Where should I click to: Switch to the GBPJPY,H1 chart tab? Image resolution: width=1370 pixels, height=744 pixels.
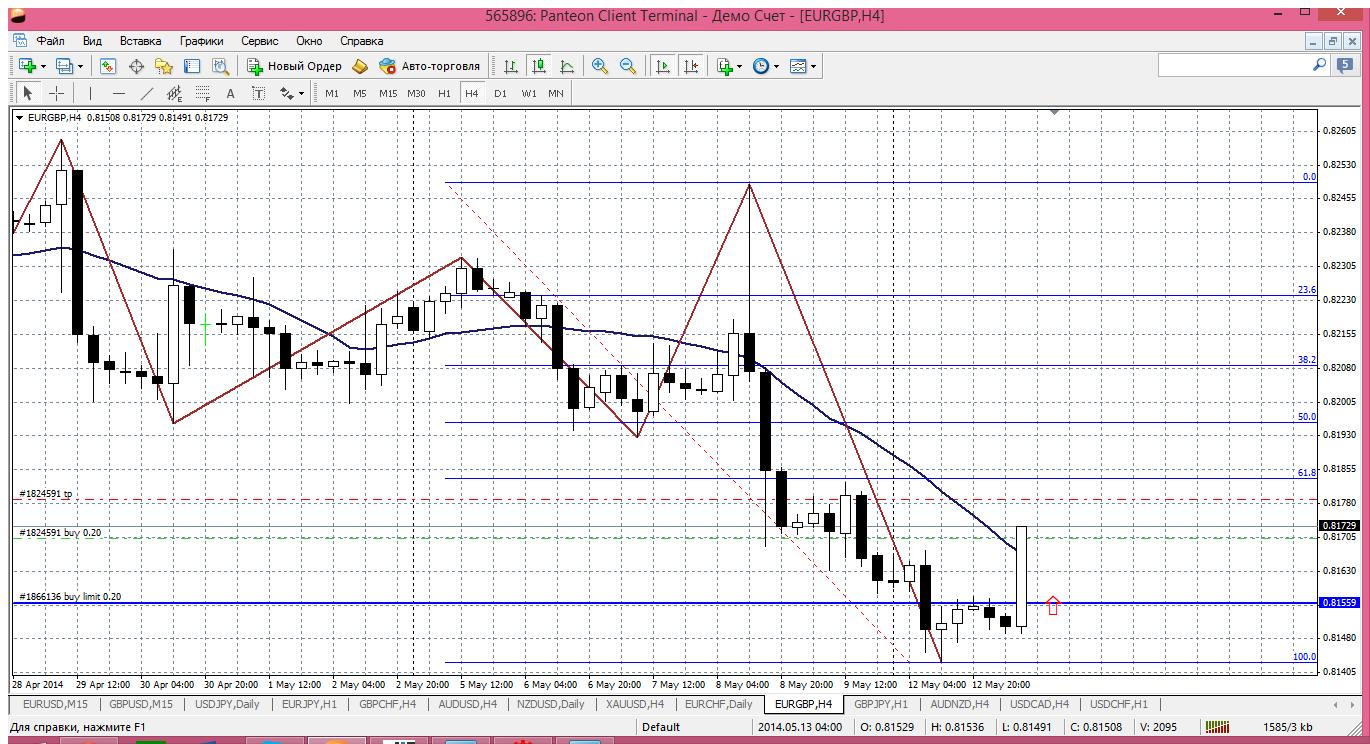tap(880, 704)
